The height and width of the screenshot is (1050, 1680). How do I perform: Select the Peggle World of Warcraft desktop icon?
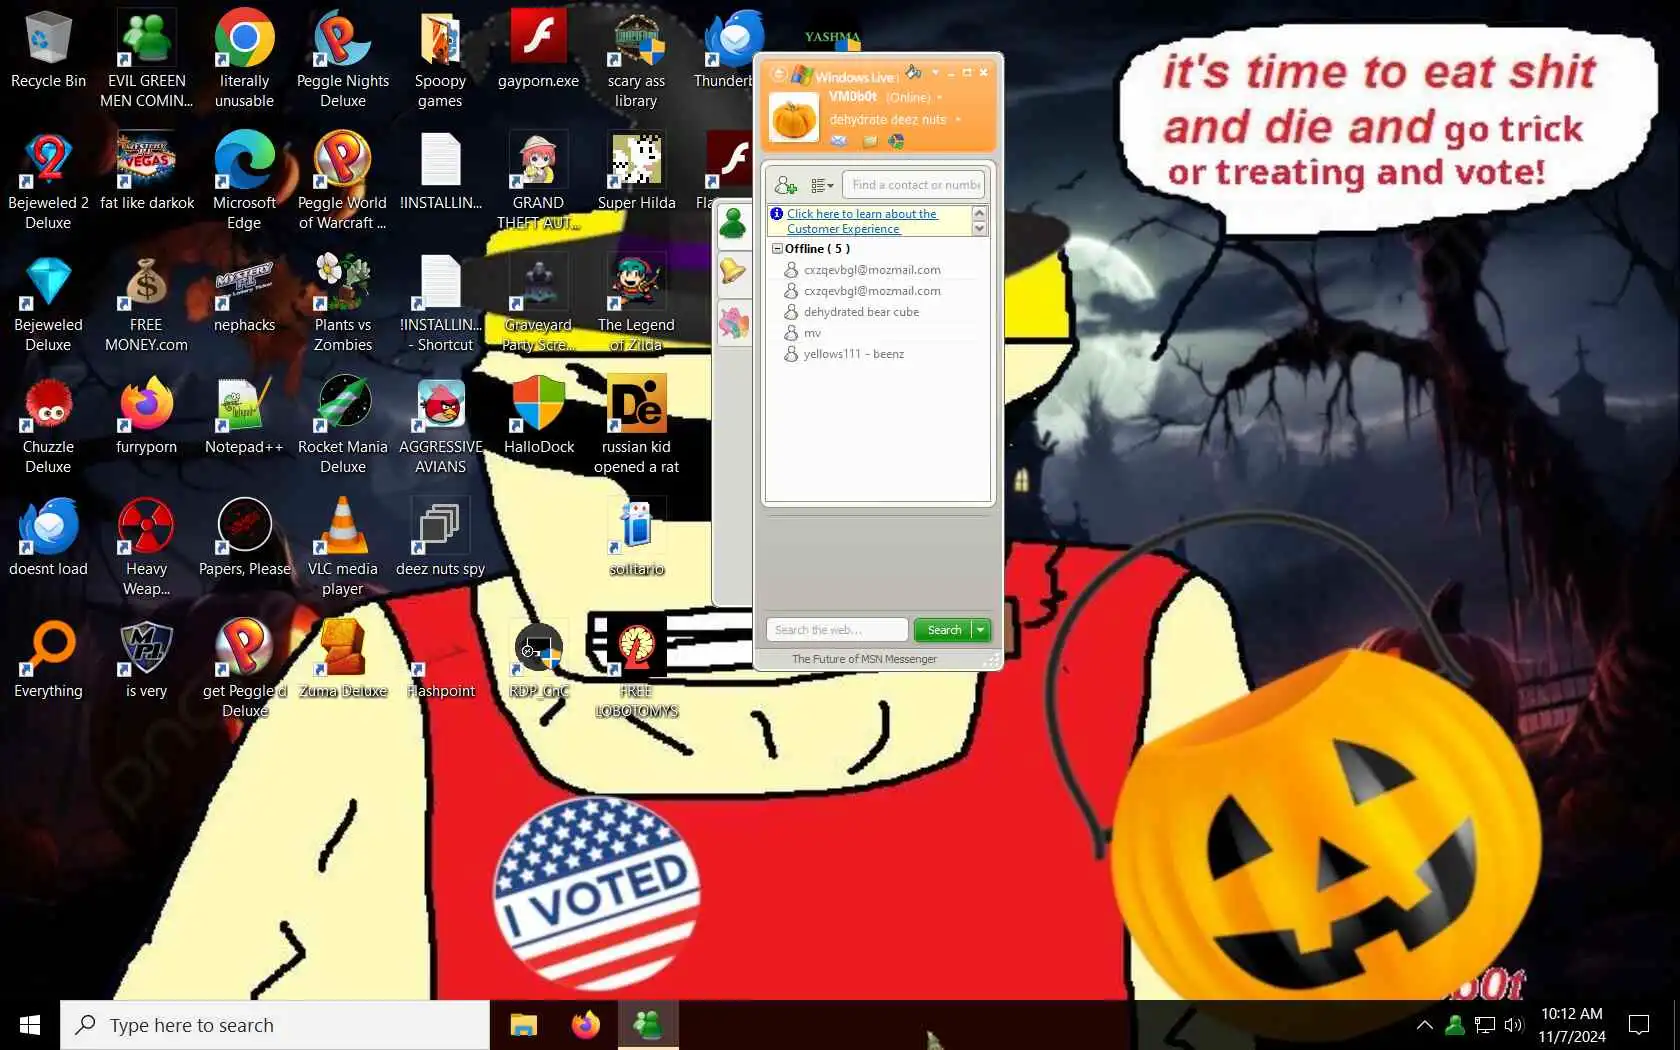(342, 180)
